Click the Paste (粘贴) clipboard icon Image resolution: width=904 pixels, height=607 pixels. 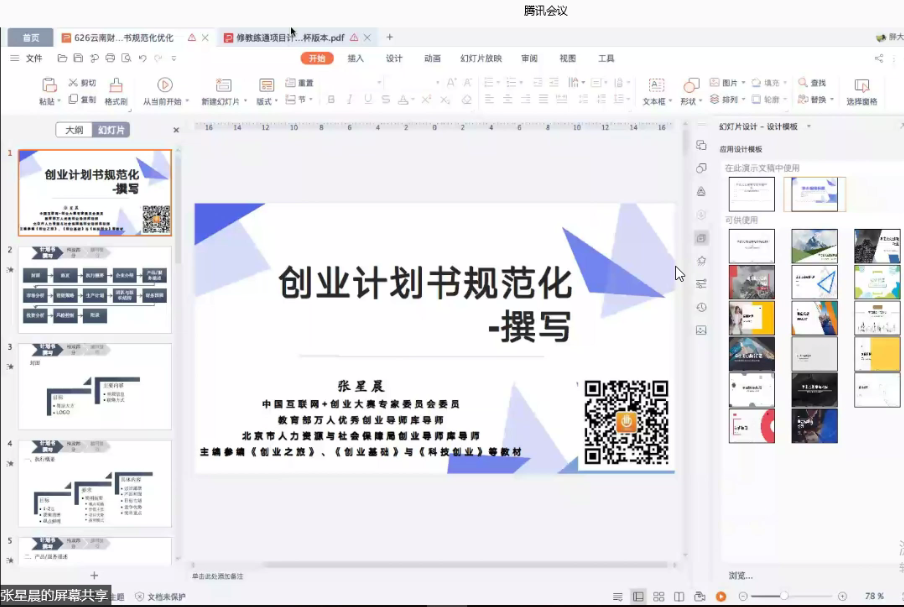48,86
